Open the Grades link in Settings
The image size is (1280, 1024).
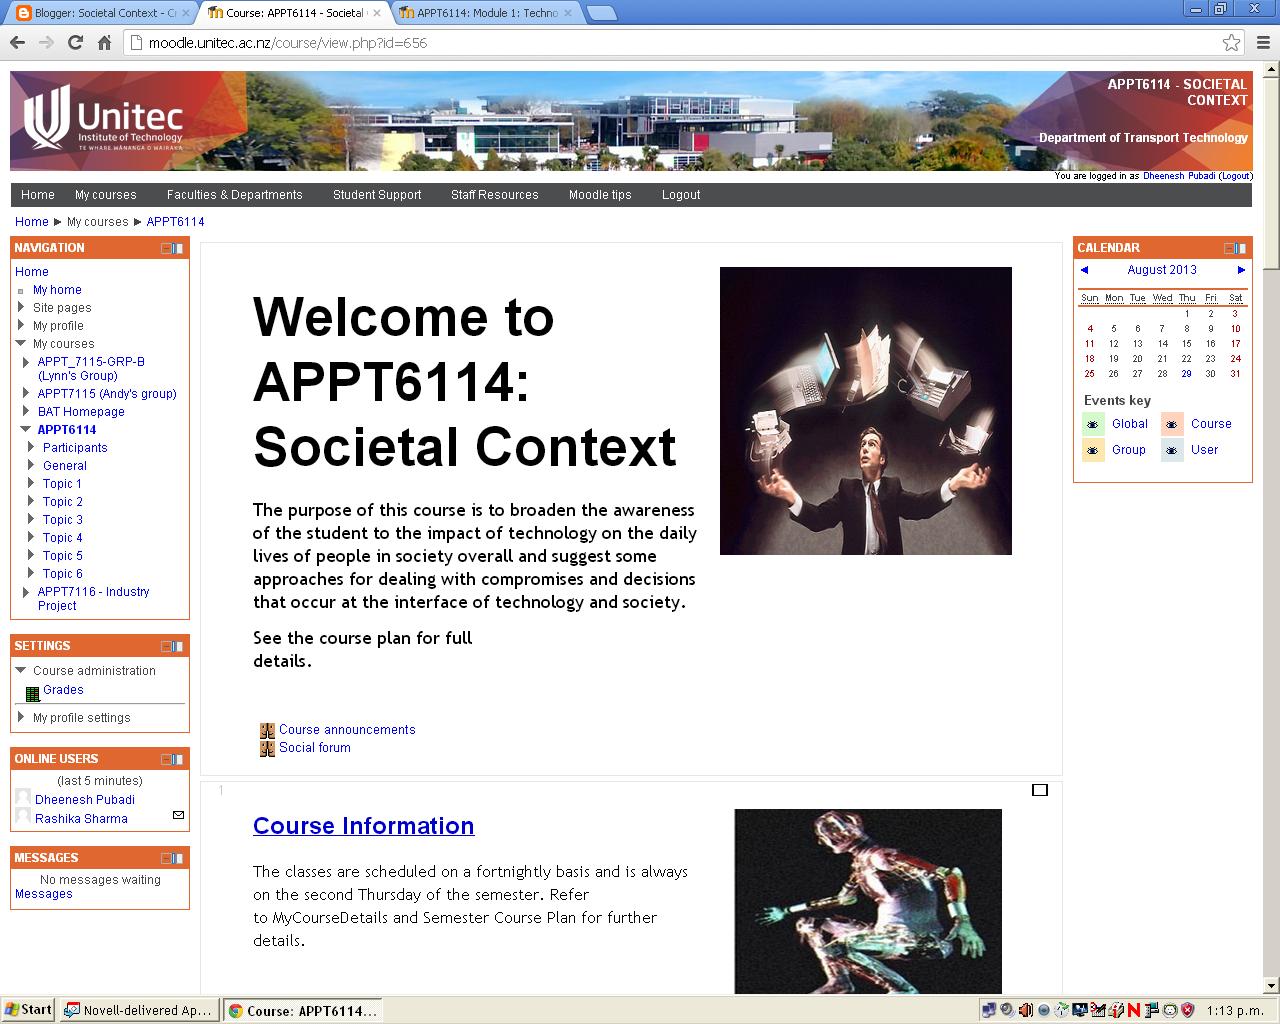(63, 690)
